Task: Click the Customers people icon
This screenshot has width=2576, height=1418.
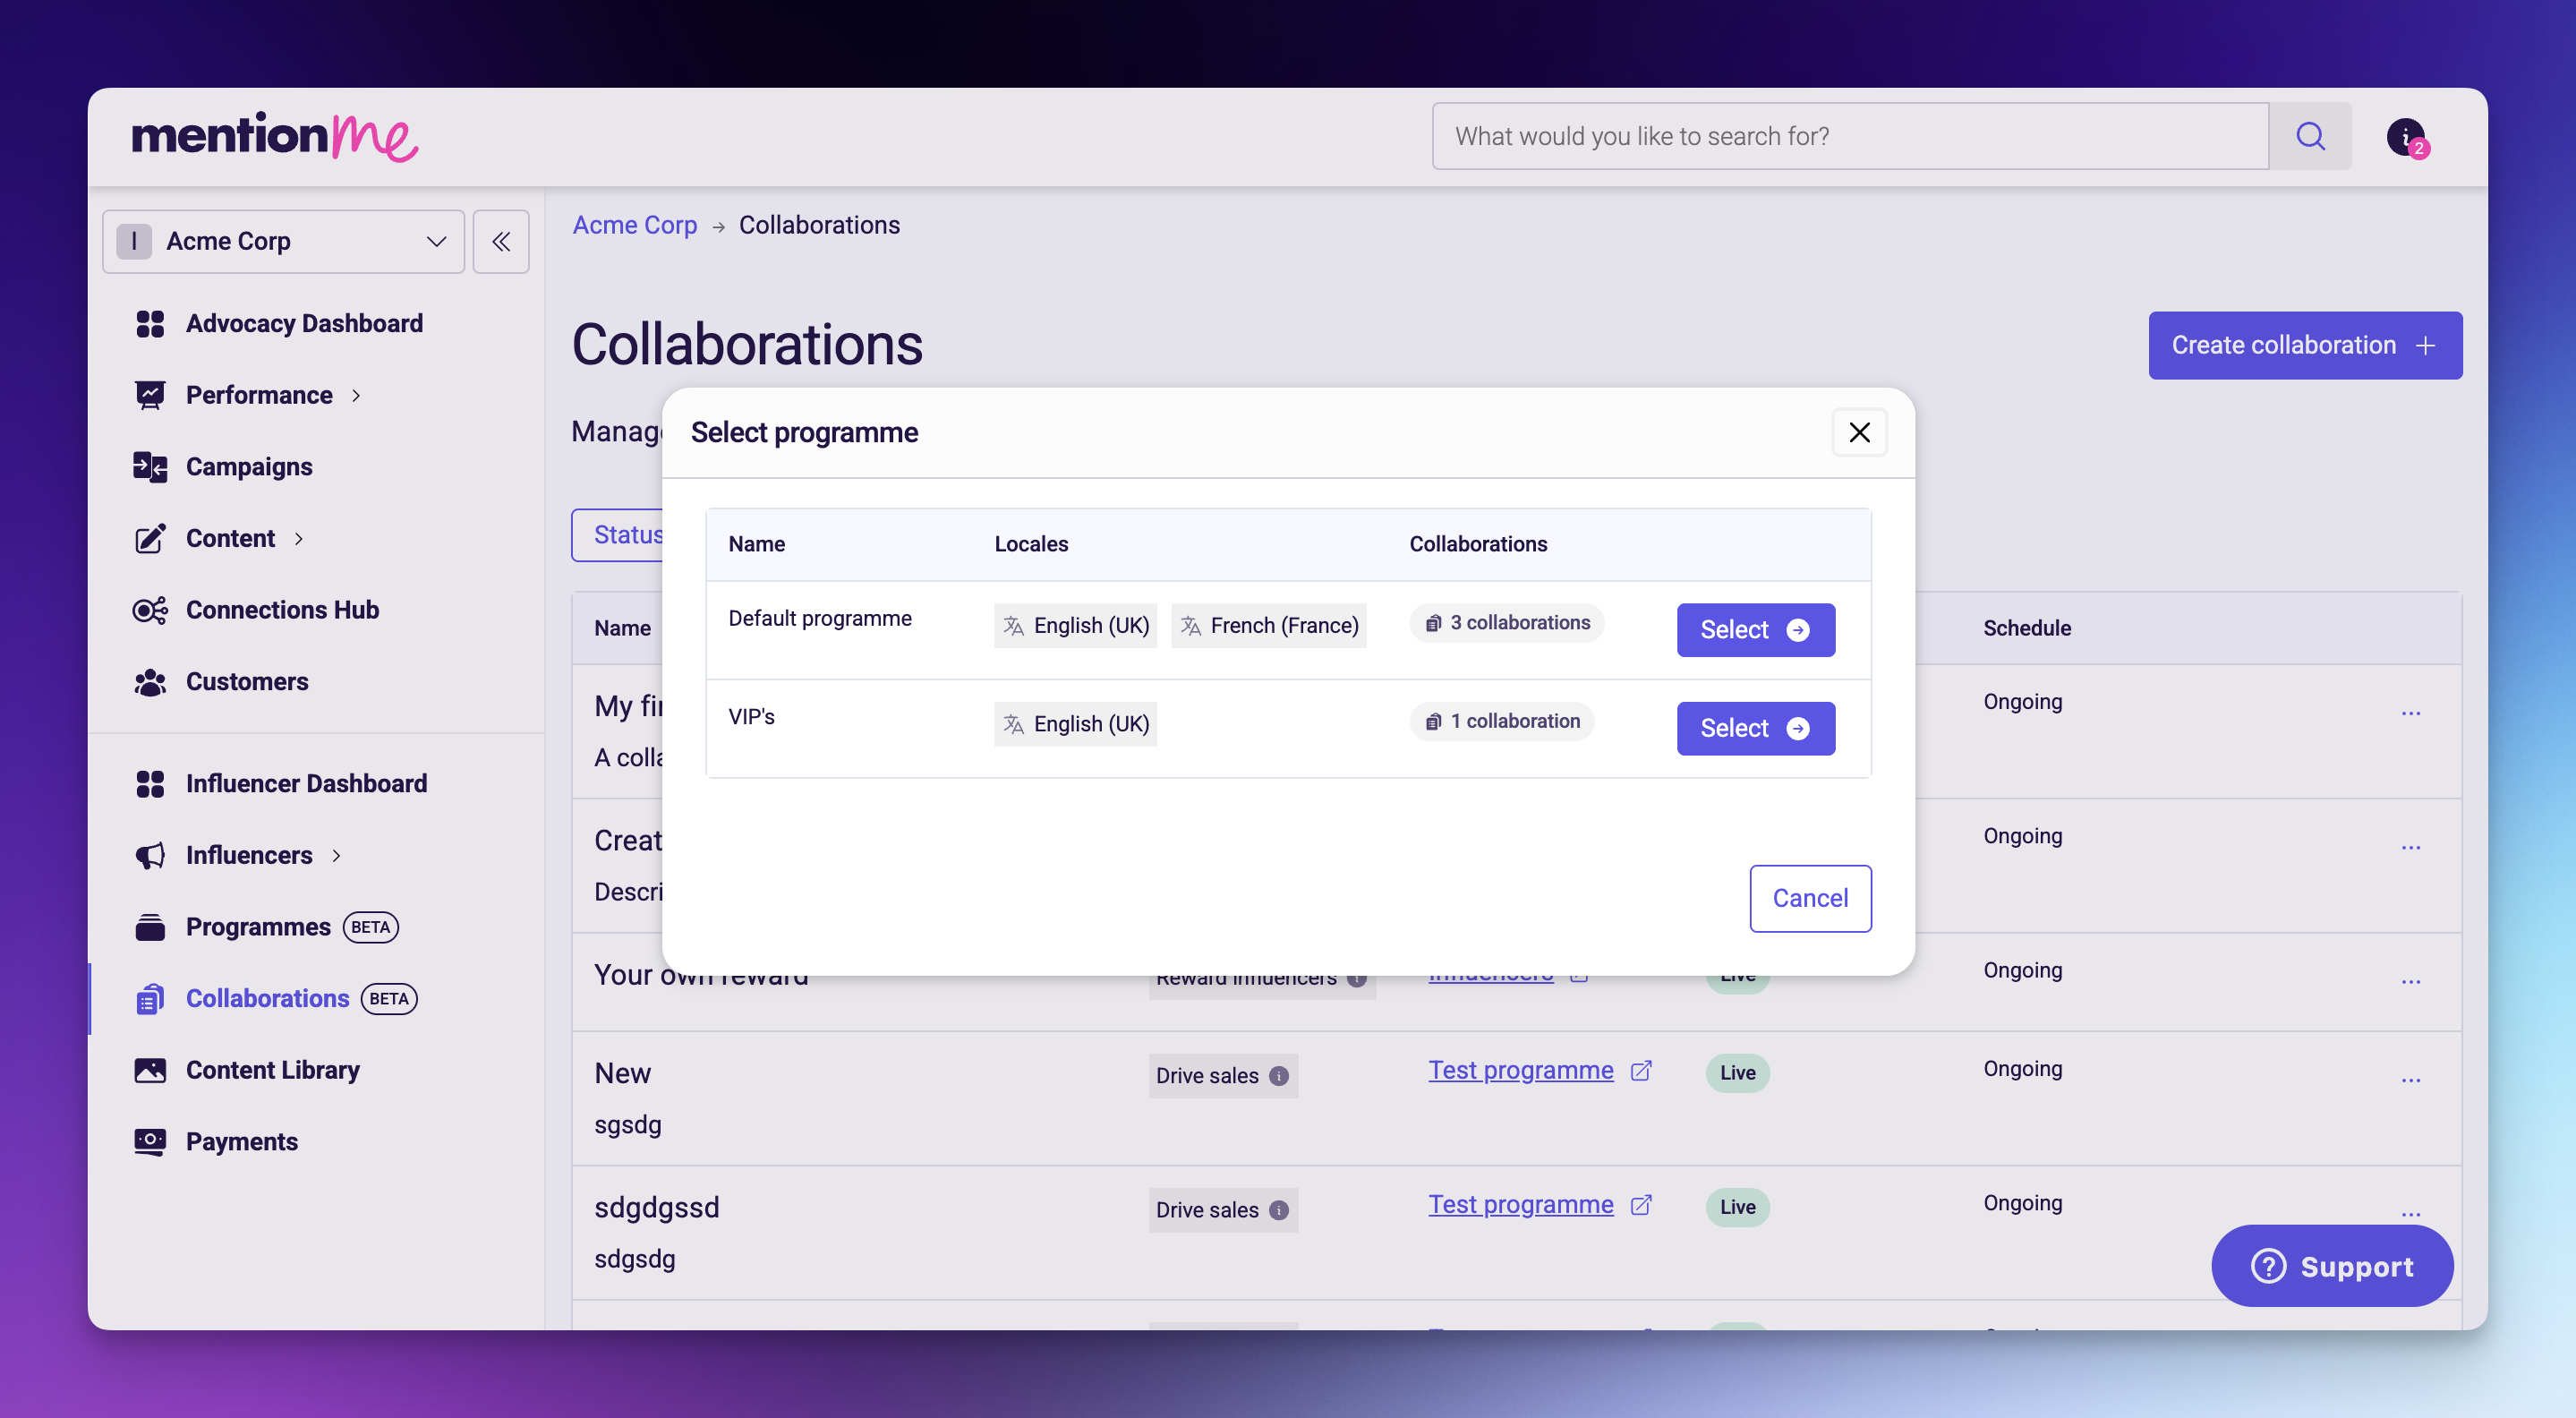Action: 150,682
